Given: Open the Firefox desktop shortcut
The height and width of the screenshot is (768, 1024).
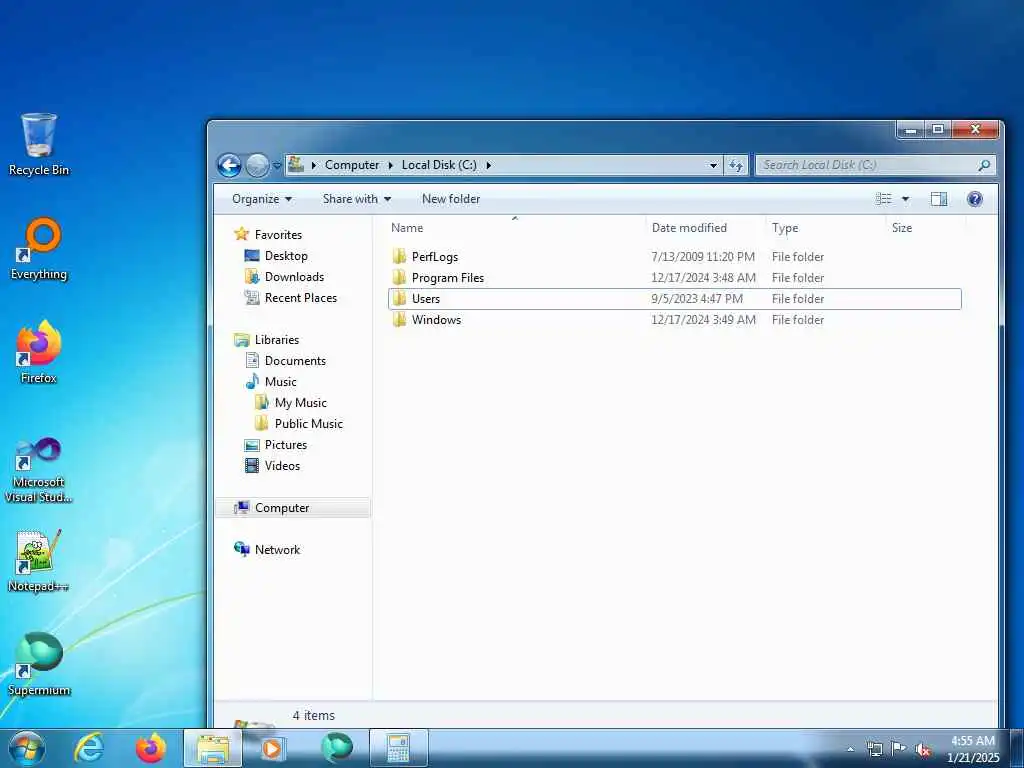Looking at the screenshot, I should coord(39,351).
